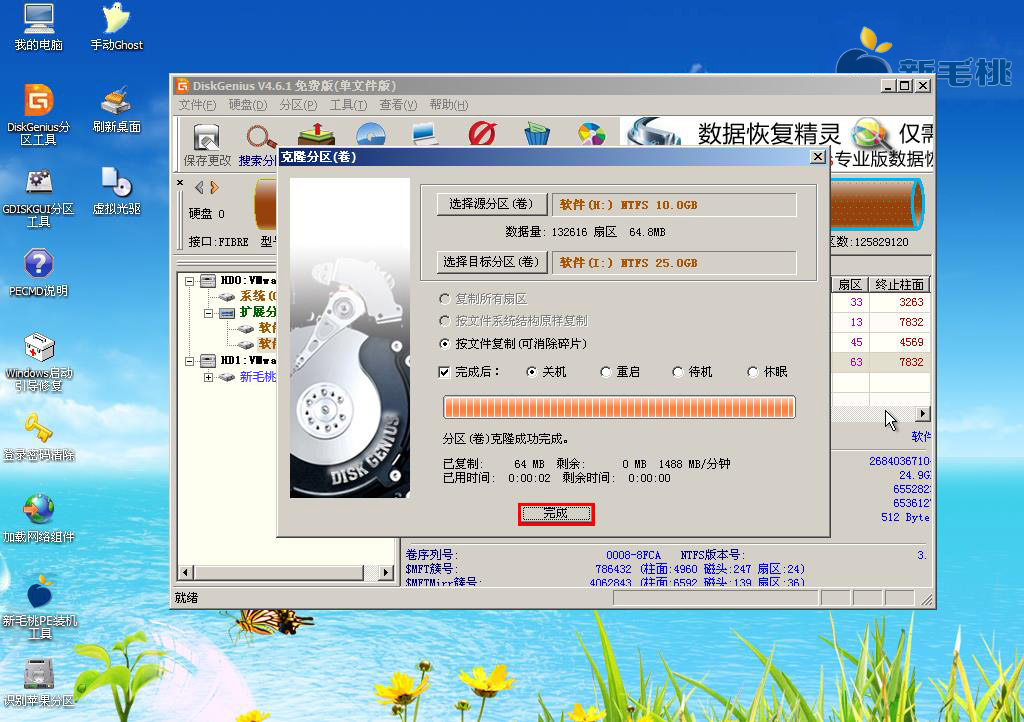Launch the 手动Ghost desktop shortcut

(x=116, y=27)
